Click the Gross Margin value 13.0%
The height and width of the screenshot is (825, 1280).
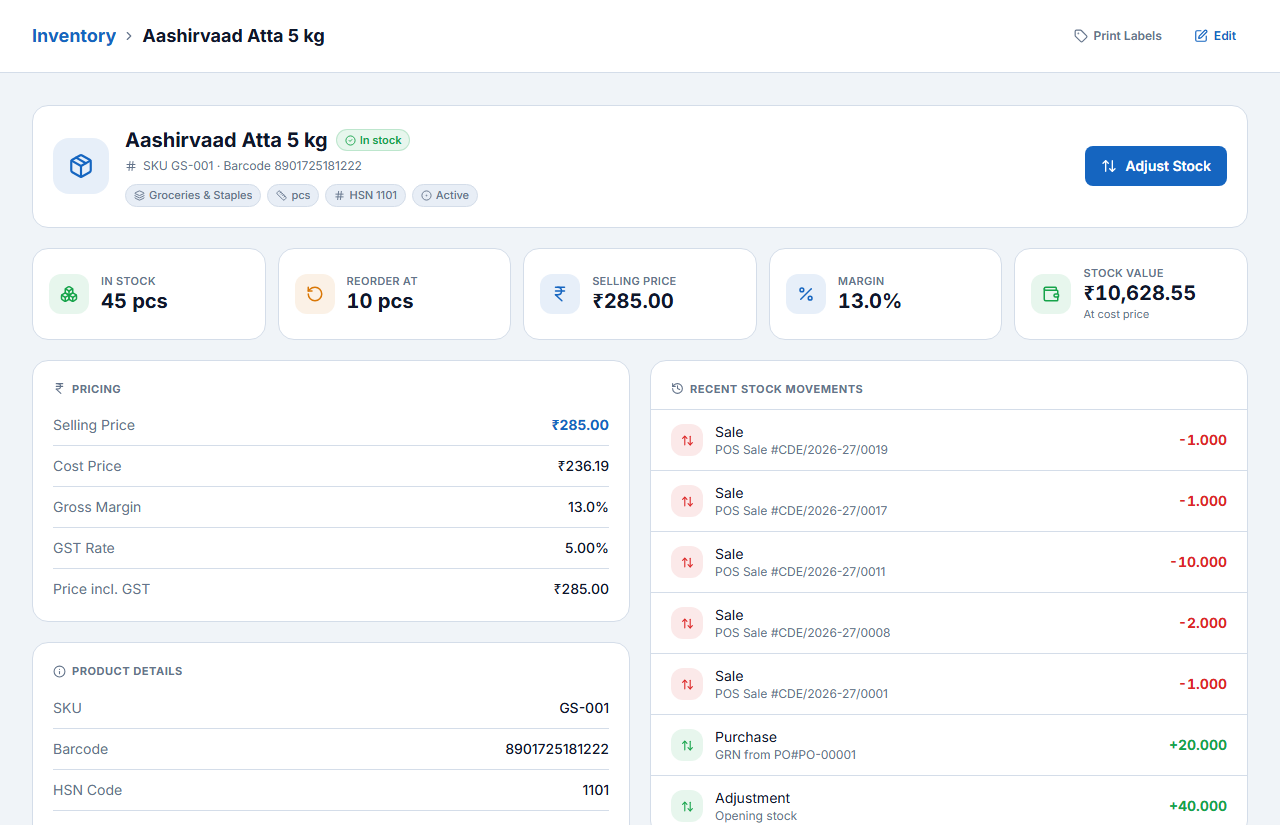click(x=588, y=507)
